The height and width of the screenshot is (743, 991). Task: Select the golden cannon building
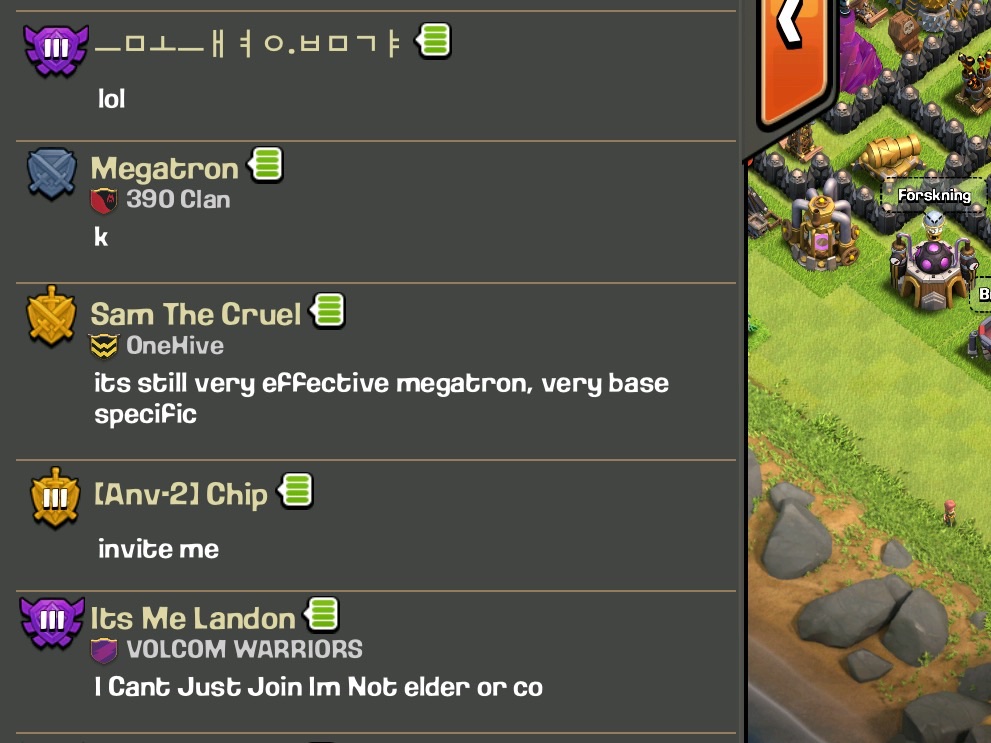point(890,155)
